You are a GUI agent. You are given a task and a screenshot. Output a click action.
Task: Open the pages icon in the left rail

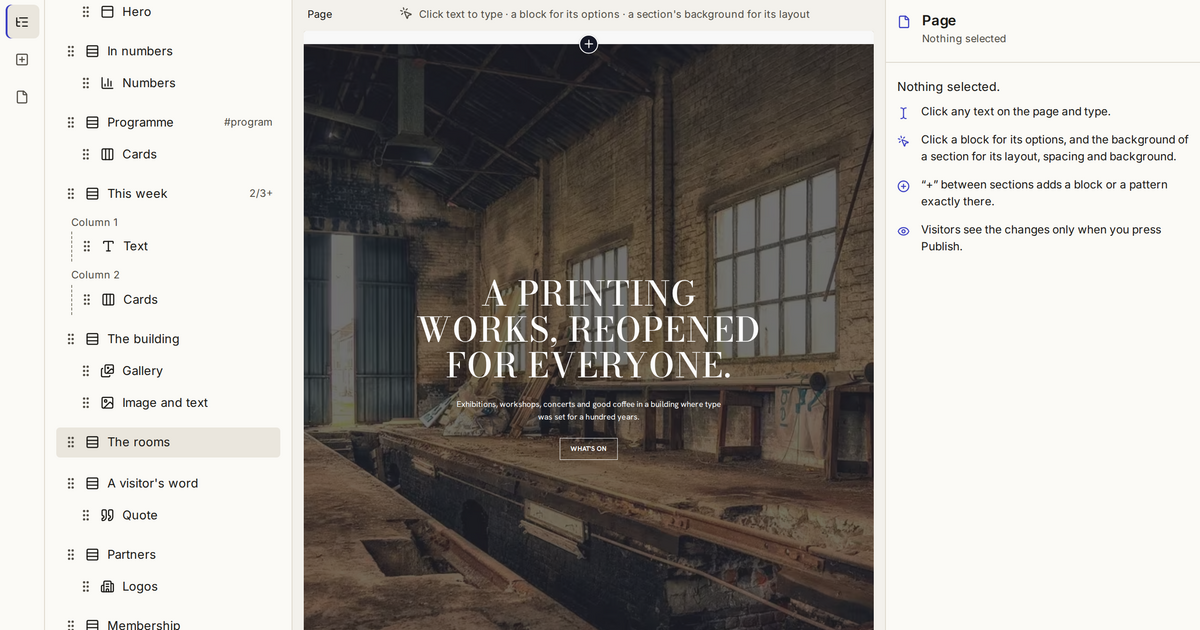[x=22, y=97]
